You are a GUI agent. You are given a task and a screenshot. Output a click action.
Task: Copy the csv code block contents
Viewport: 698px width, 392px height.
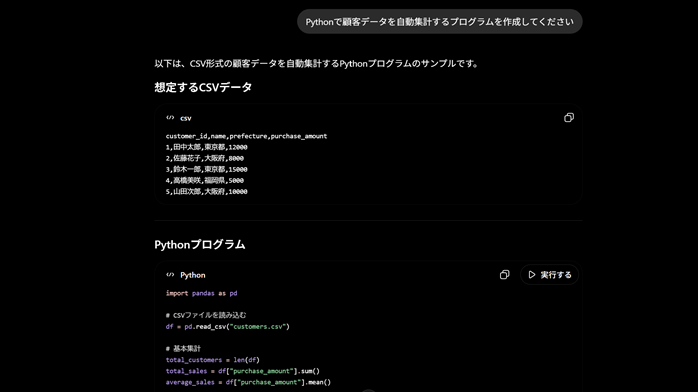point(568,117)
